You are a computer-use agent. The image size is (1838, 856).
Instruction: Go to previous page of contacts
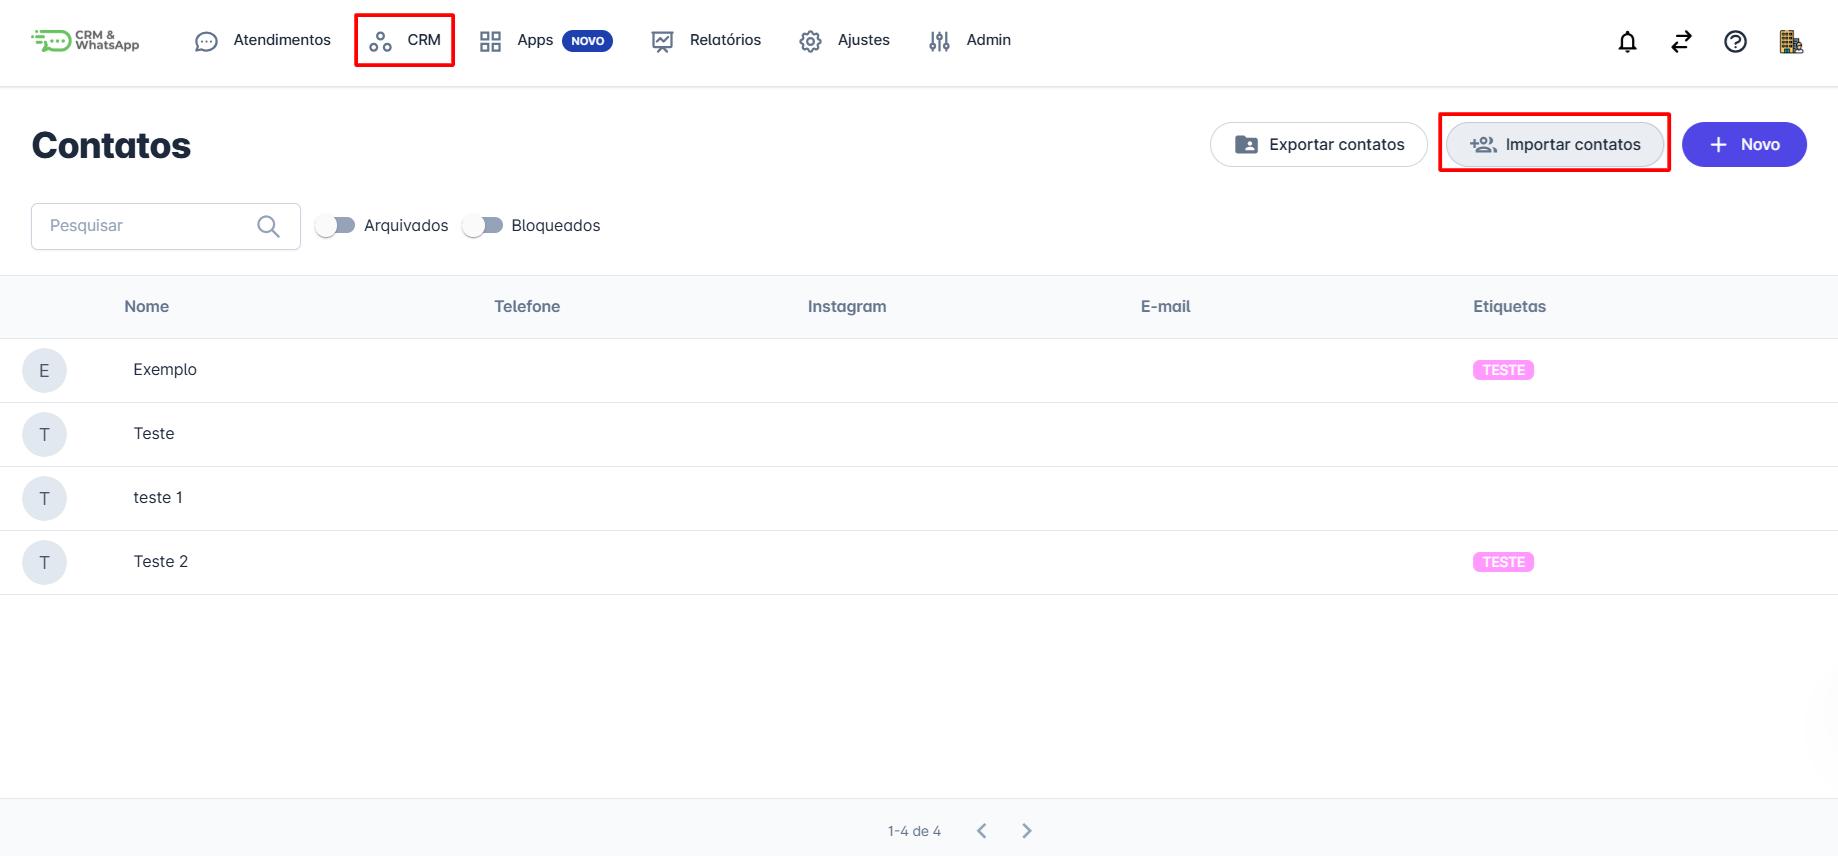pyautogui.click(x=982, y=831)
